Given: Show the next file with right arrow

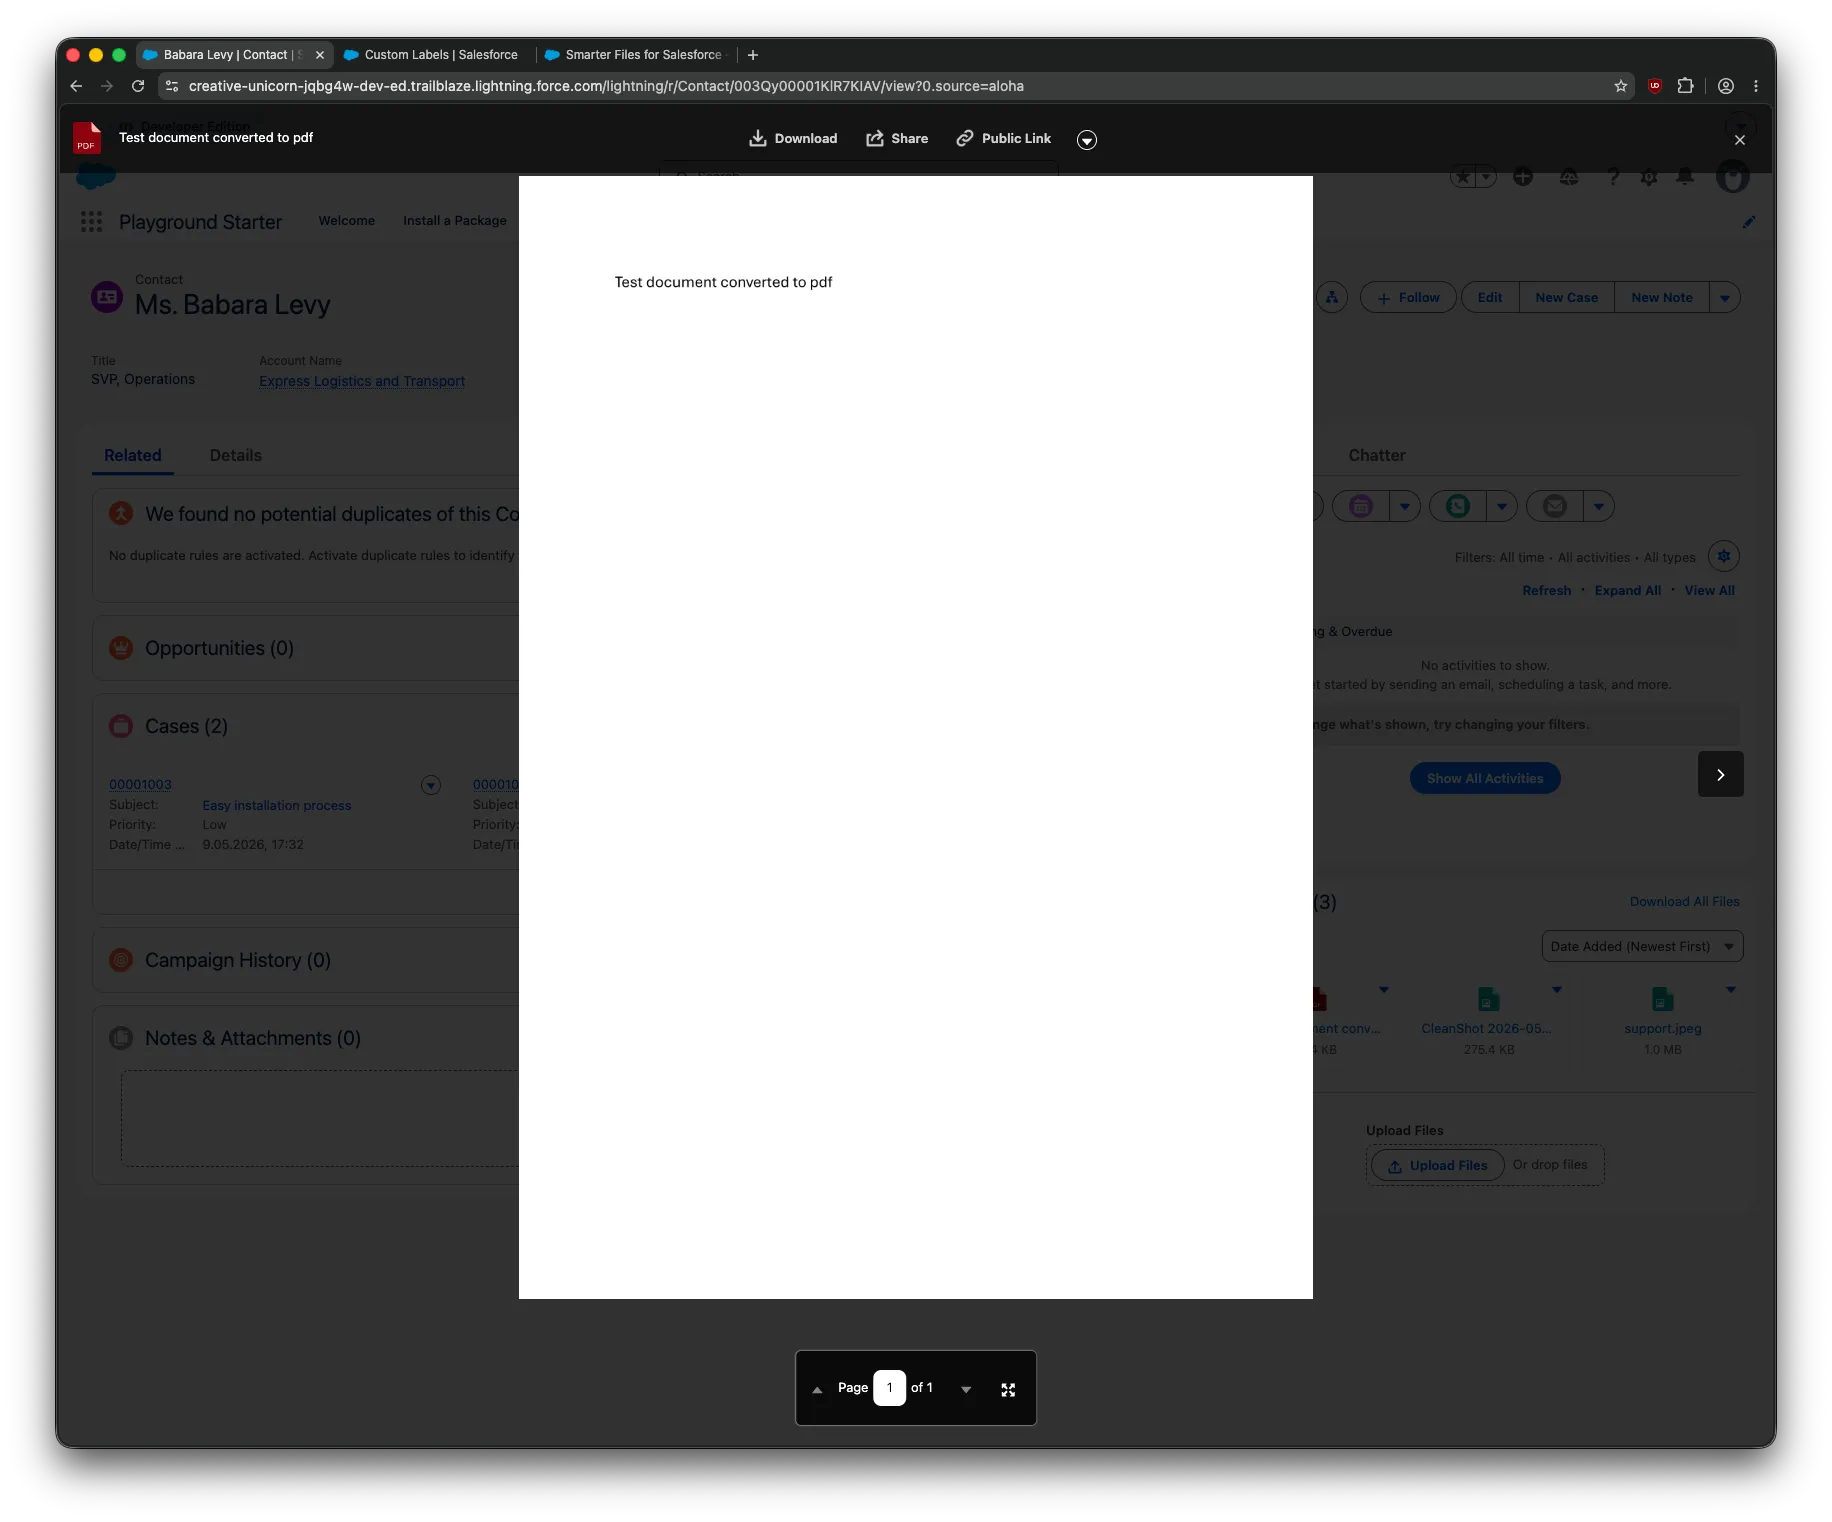Looking at the screenshot, I should click(x=1720, y=774).
